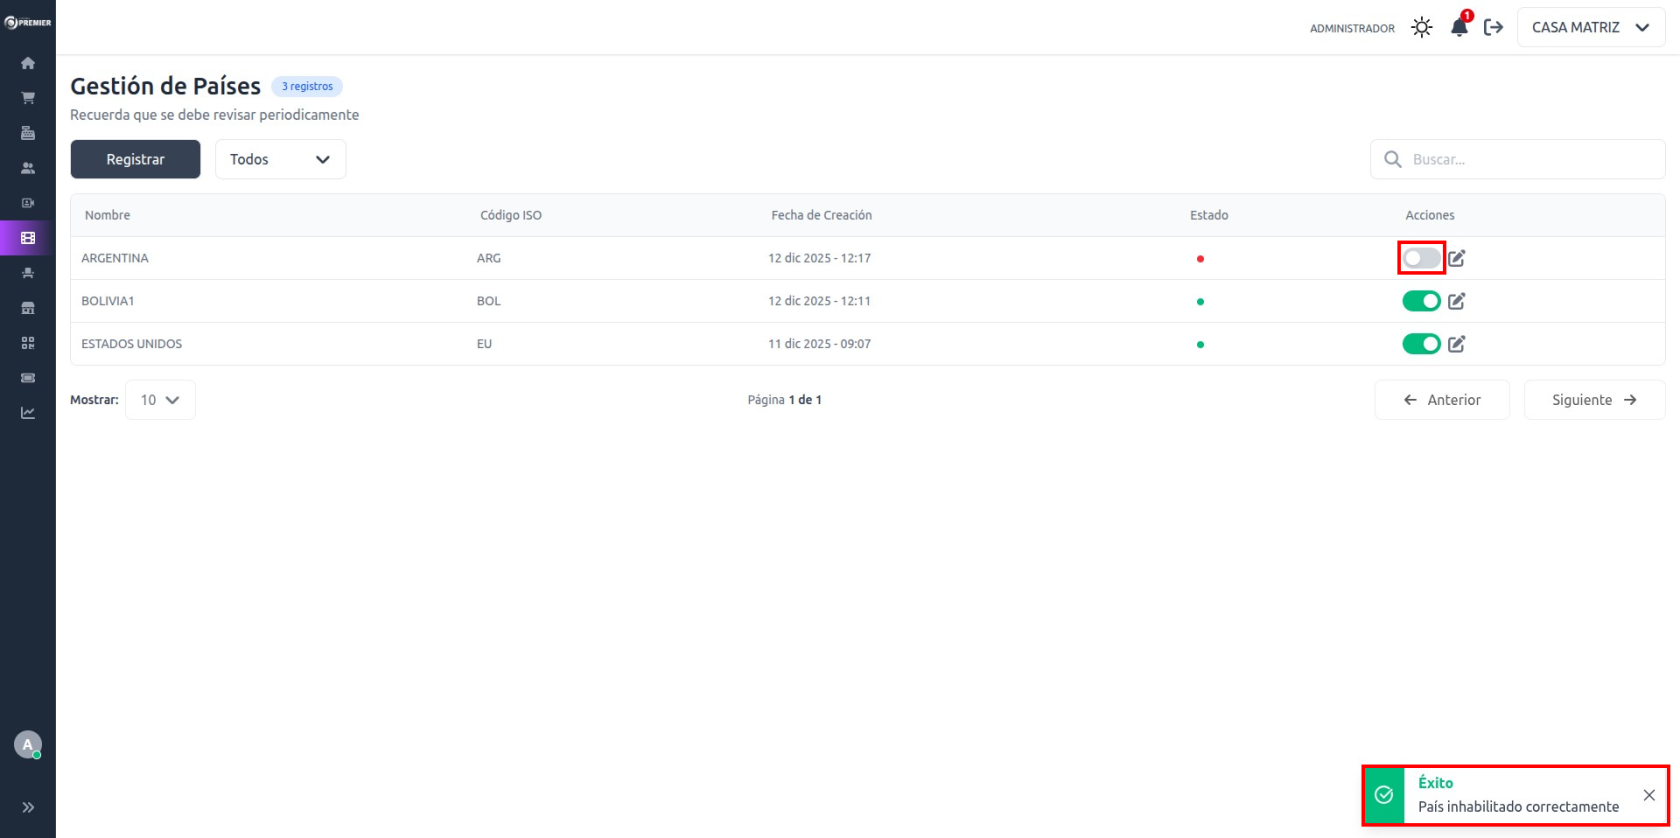Open the store sidebar icon
The height and width of the screenshot is (838, 1680).
(28, 308)
